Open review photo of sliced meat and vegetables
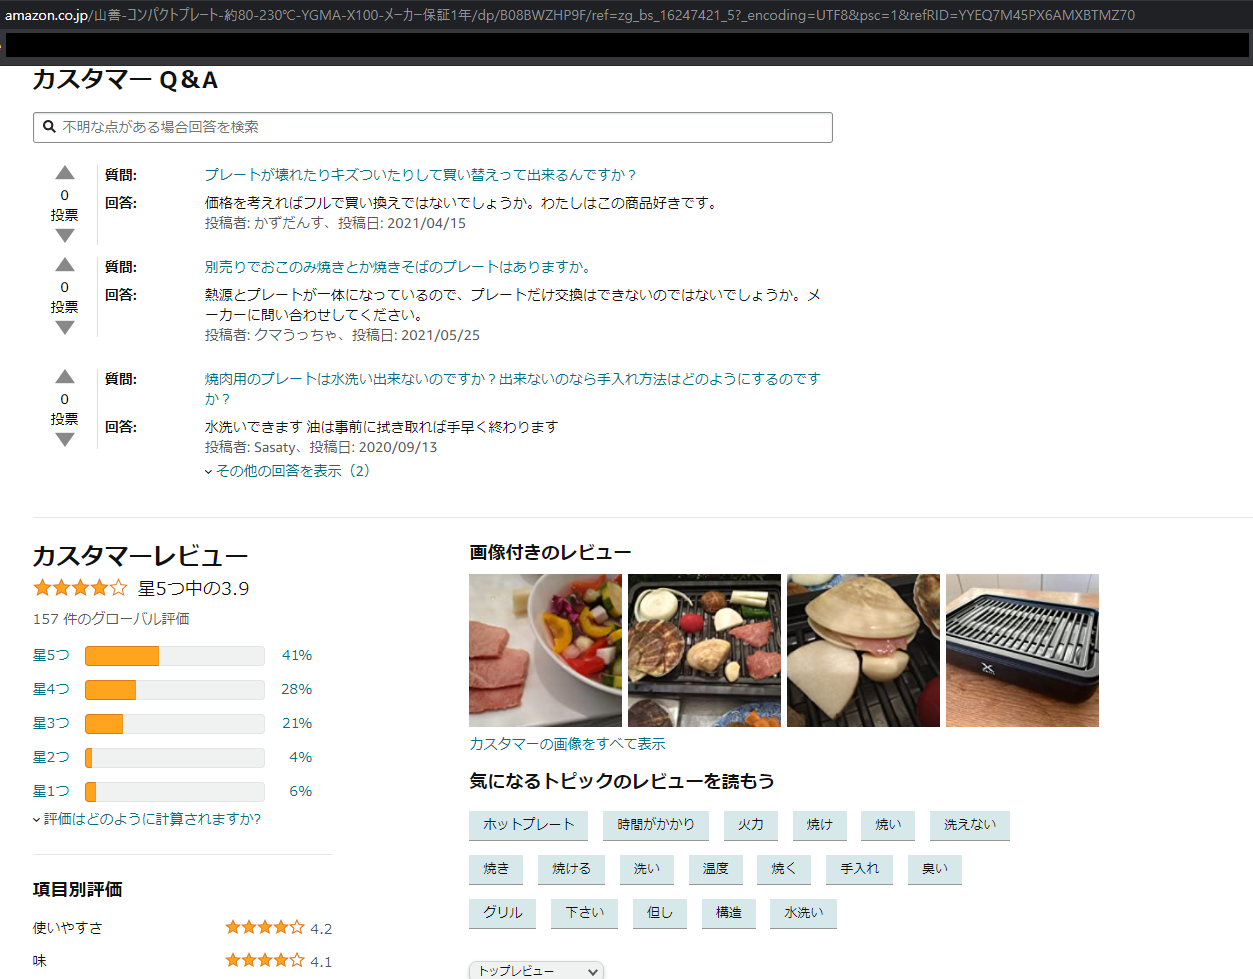This screenshot has height=979, width=1253. coord(545,650)
